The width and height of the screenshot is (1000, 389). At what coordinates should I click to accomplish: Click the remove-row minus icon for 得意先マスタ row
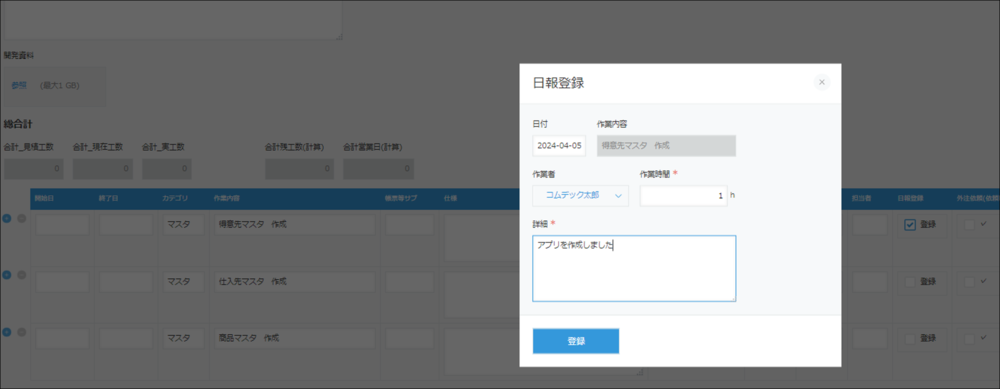pyautogui.click(x=21, y=219)
